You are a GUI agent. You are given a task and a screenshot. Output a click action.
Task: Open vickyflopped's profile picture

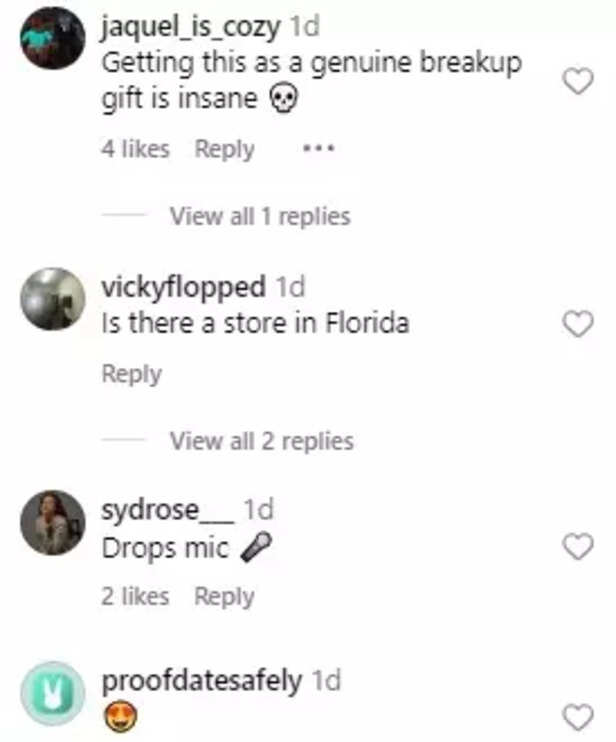[x=53, y=299]
